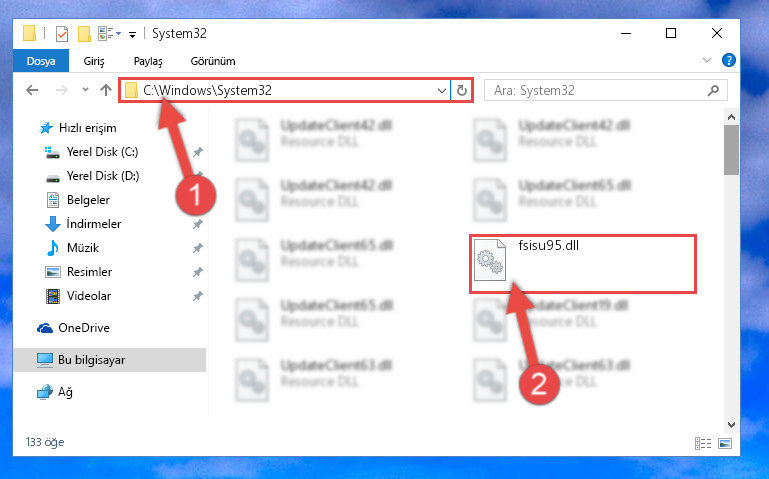The width and height of the screenshot is (769, 479).
Task: Click the Back navigation arrow
Action: [32, 90]
